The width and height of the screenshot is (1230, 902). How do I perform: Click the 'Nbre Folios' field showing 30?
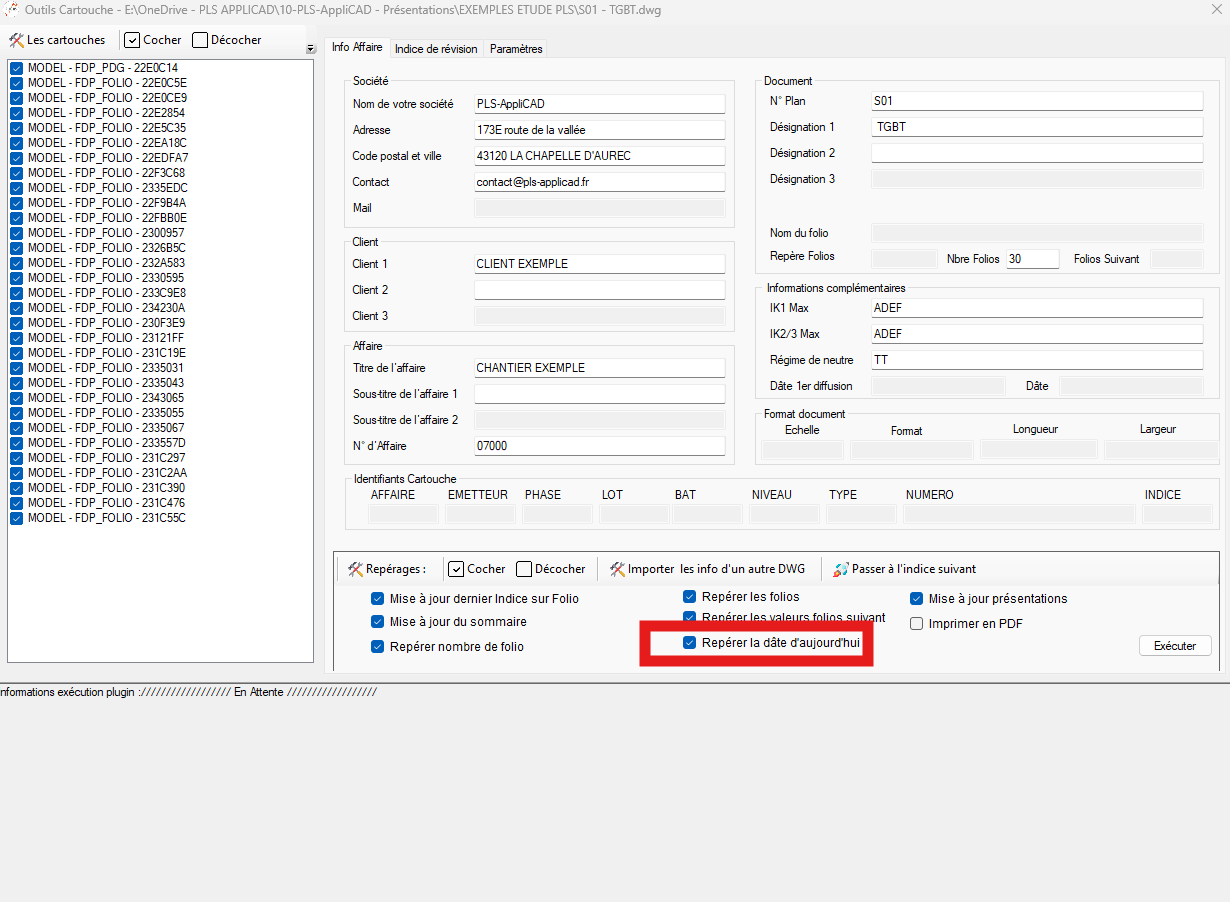[1031, 258]
